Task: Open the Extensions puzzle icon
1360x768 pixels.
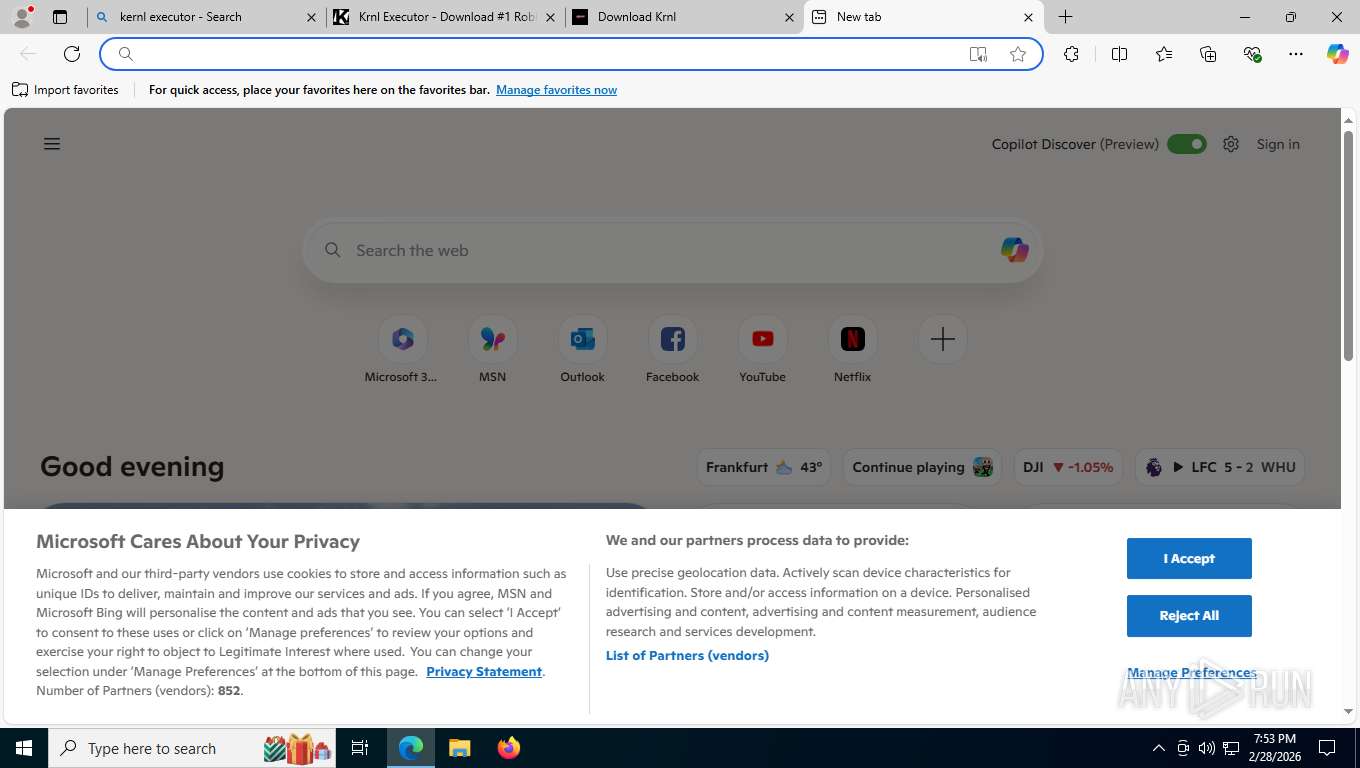Action: coord(1071,54)
